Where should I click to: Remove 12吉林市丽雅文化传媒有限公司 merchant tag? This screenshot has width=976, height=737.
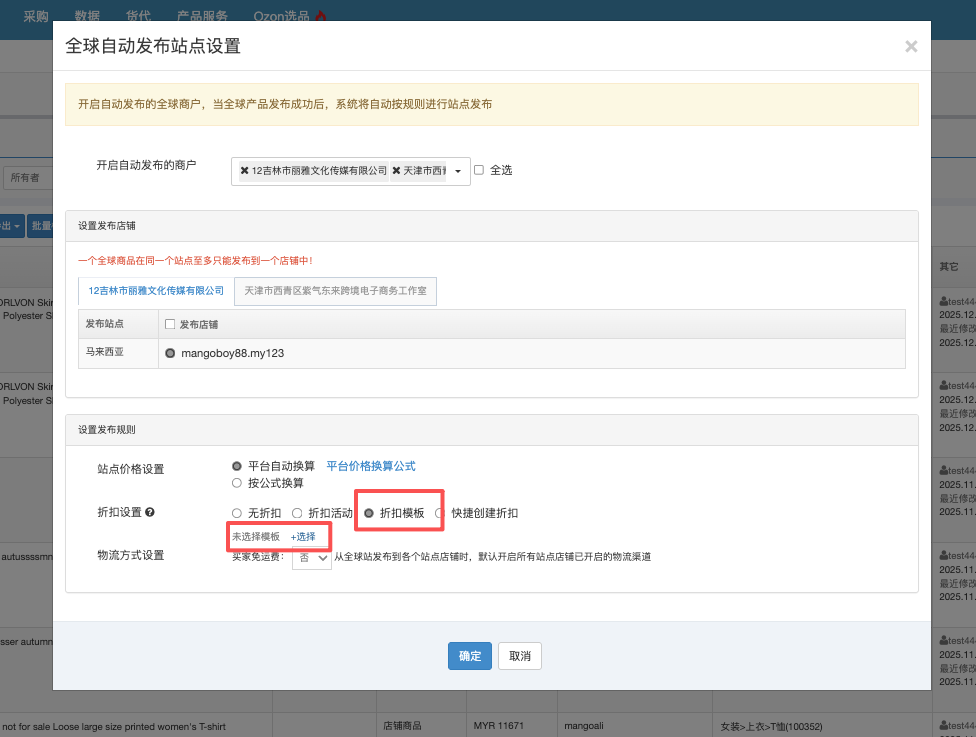[244, 171]
